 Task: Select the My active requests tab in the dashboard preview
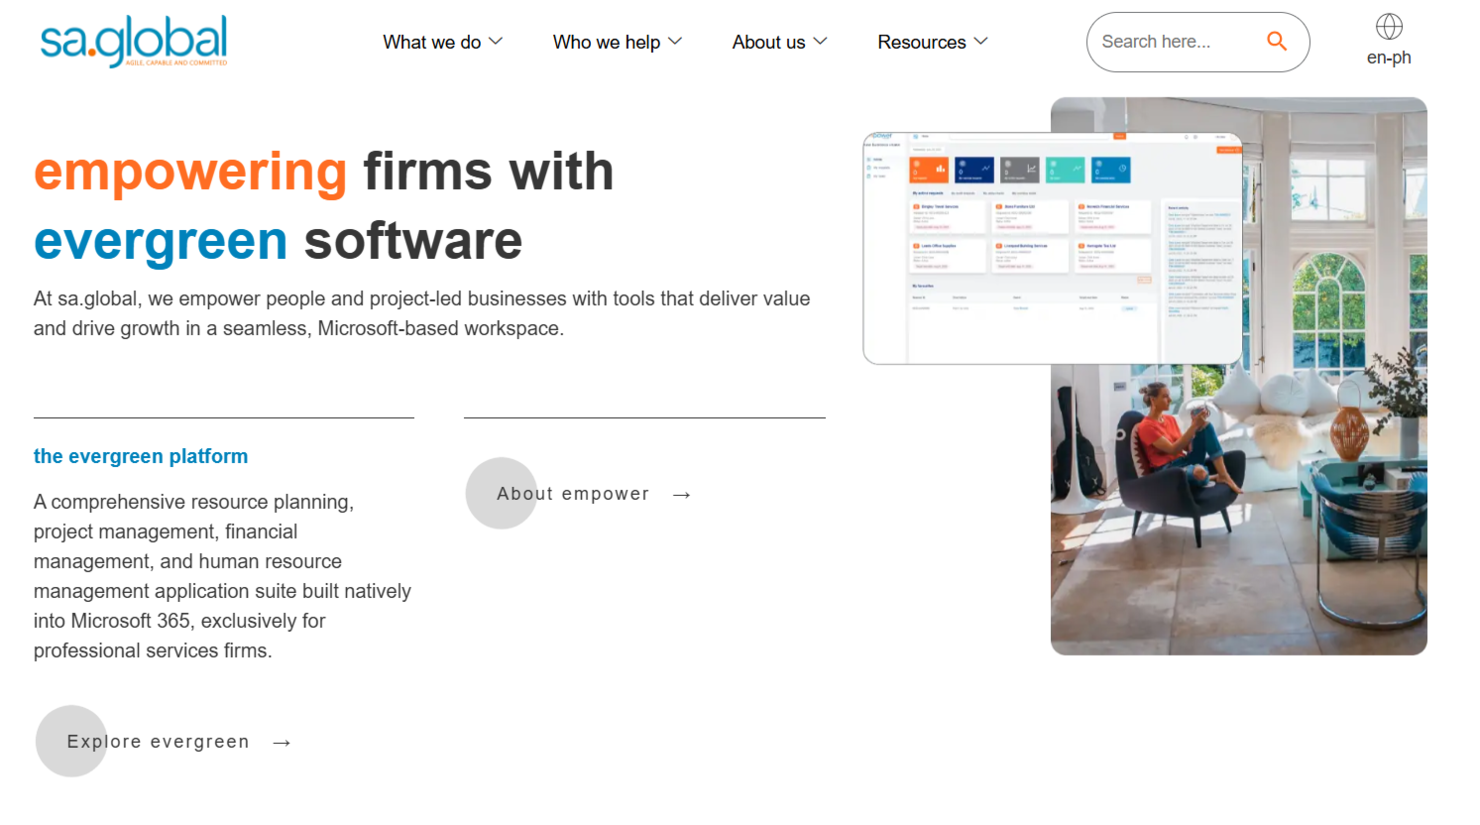point(928,193)
